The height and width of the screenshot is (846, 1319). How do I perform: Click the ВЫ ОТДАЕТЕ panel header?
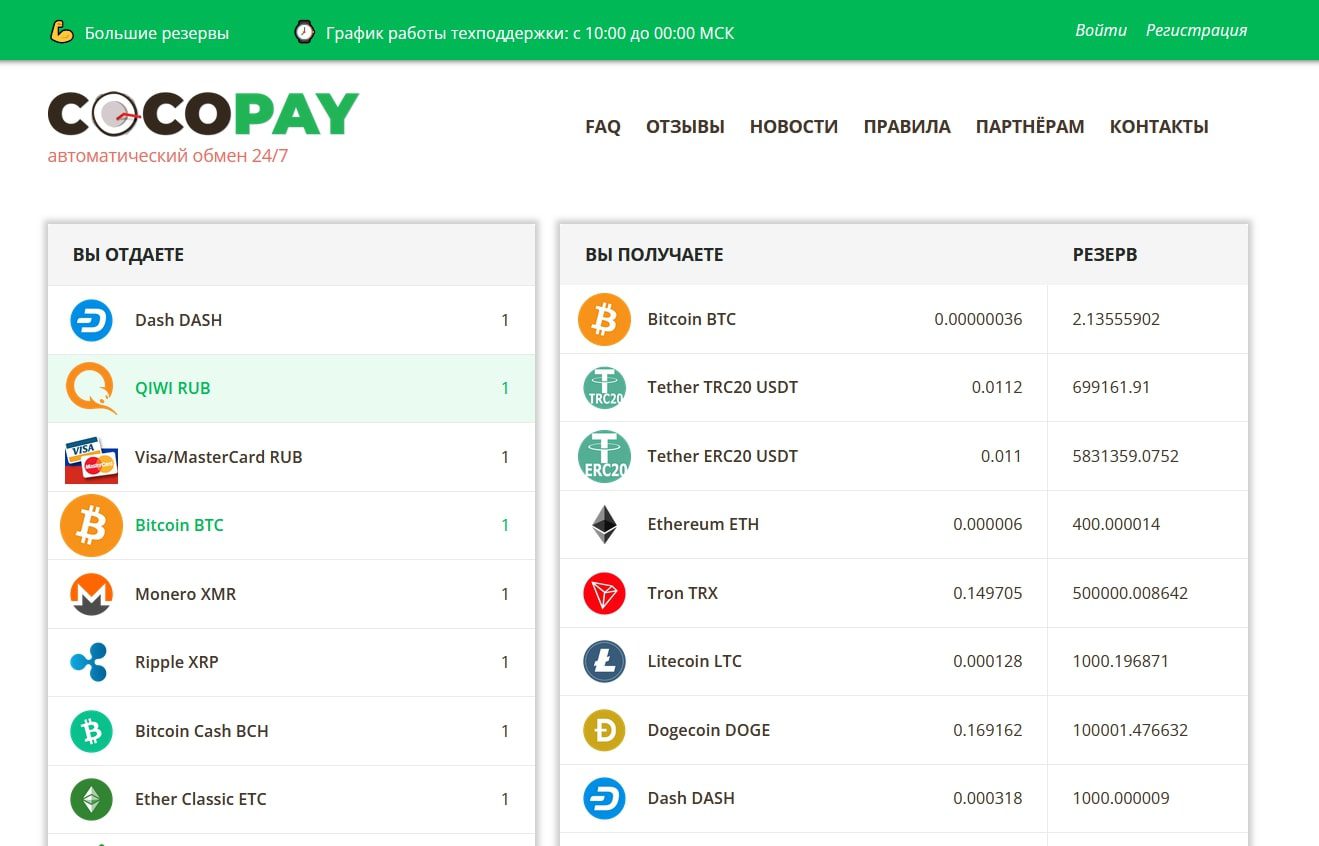coord(128,255)
